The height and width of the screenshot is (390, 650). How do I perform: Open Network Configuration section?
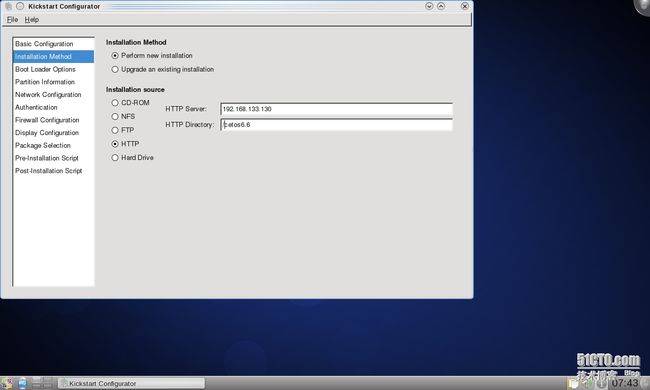[53, 94]
